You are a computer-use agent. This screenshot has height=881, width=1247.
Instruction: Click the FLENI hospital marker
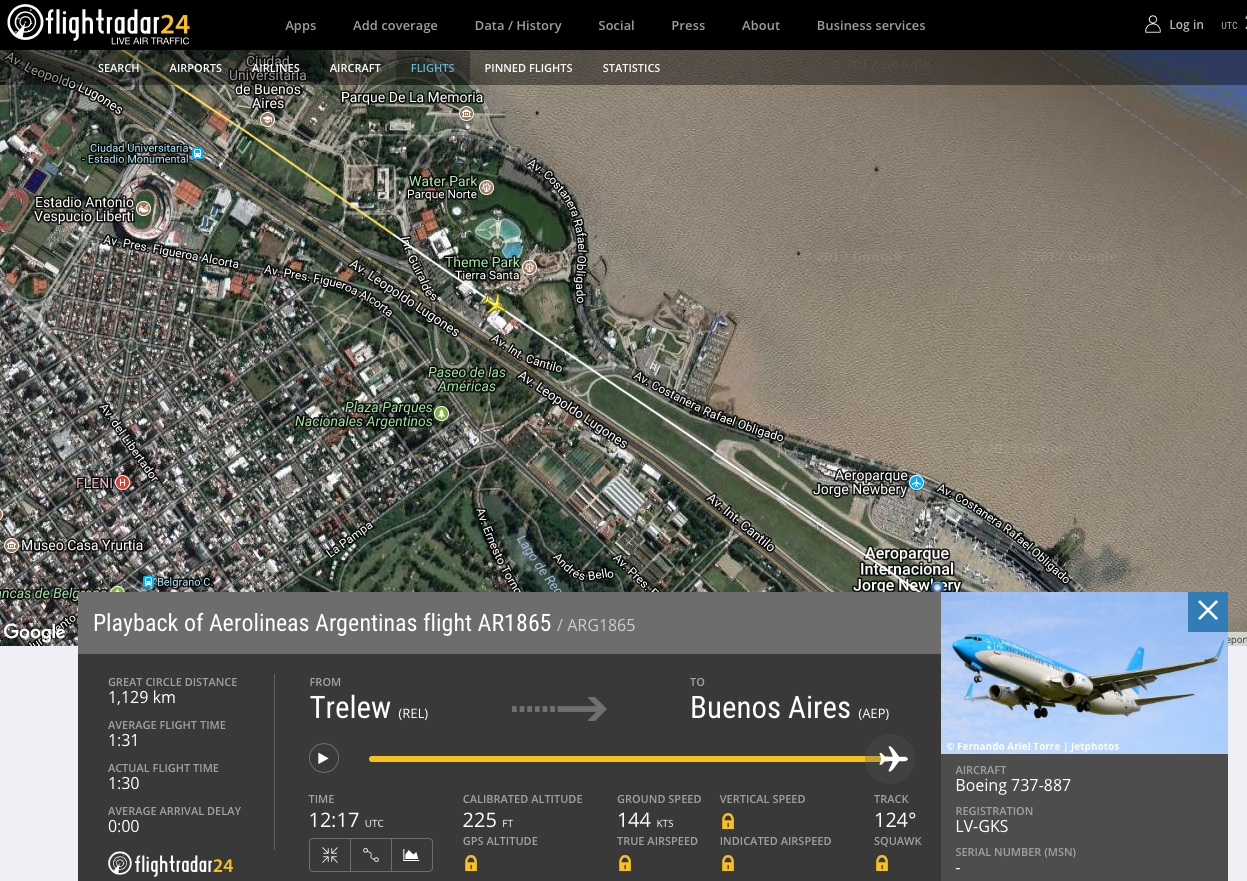pos(122,483)
